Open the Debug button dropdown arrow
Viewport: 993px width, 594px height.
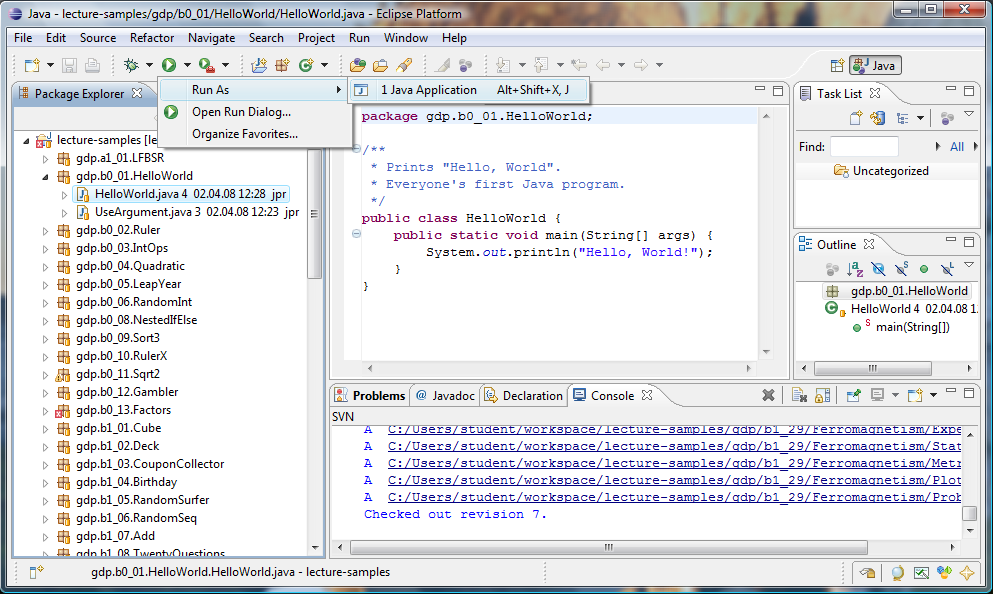[149, 65]
